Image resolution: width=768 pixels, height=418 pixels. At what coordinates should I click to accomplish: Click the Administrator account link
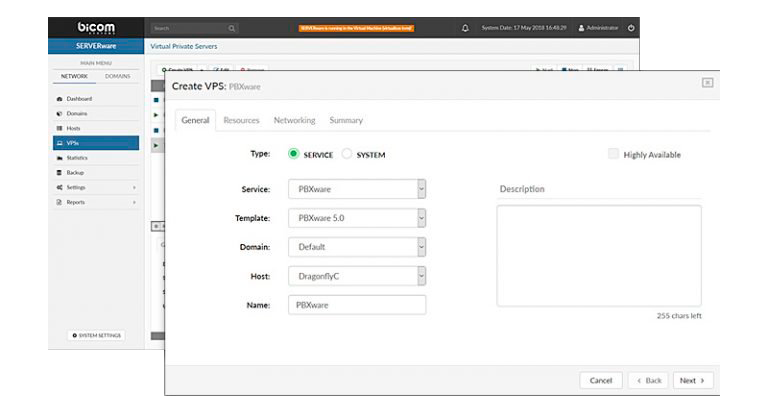pos(598,28)
